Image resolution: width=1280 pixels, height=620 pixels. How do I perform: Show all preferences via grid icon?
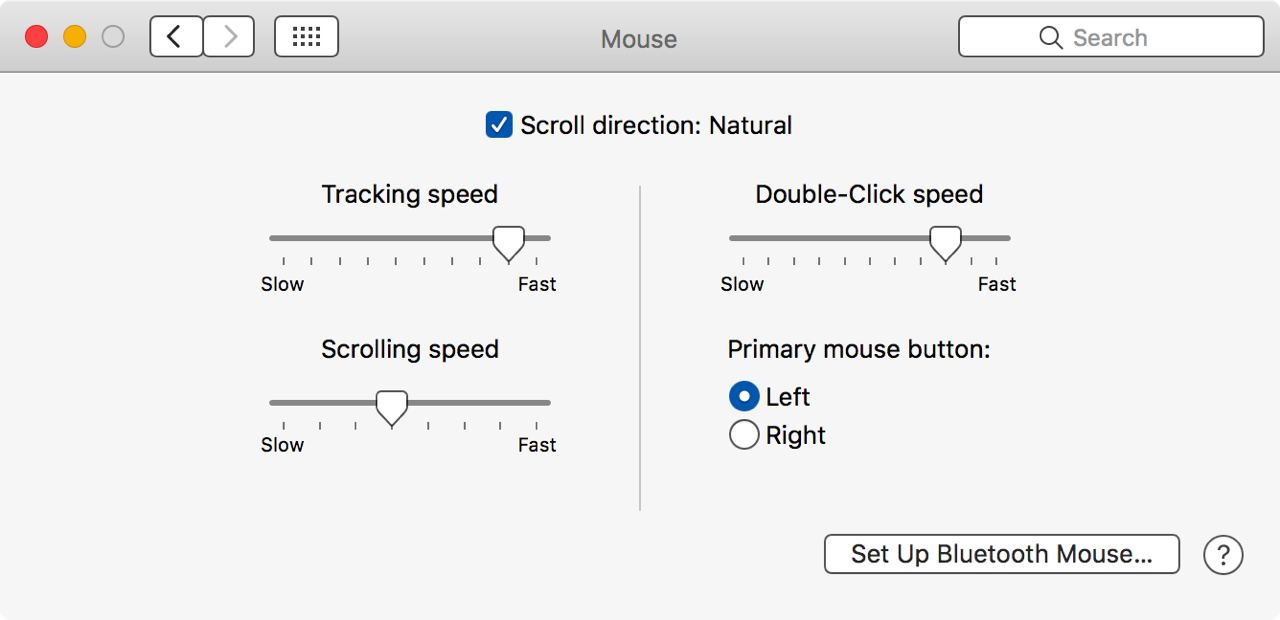pos(306,37)
